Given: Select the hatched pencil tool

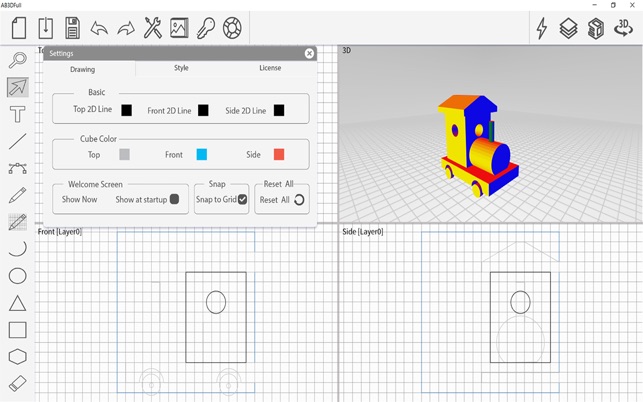Looking at the screenshot, I should [18, 222].
